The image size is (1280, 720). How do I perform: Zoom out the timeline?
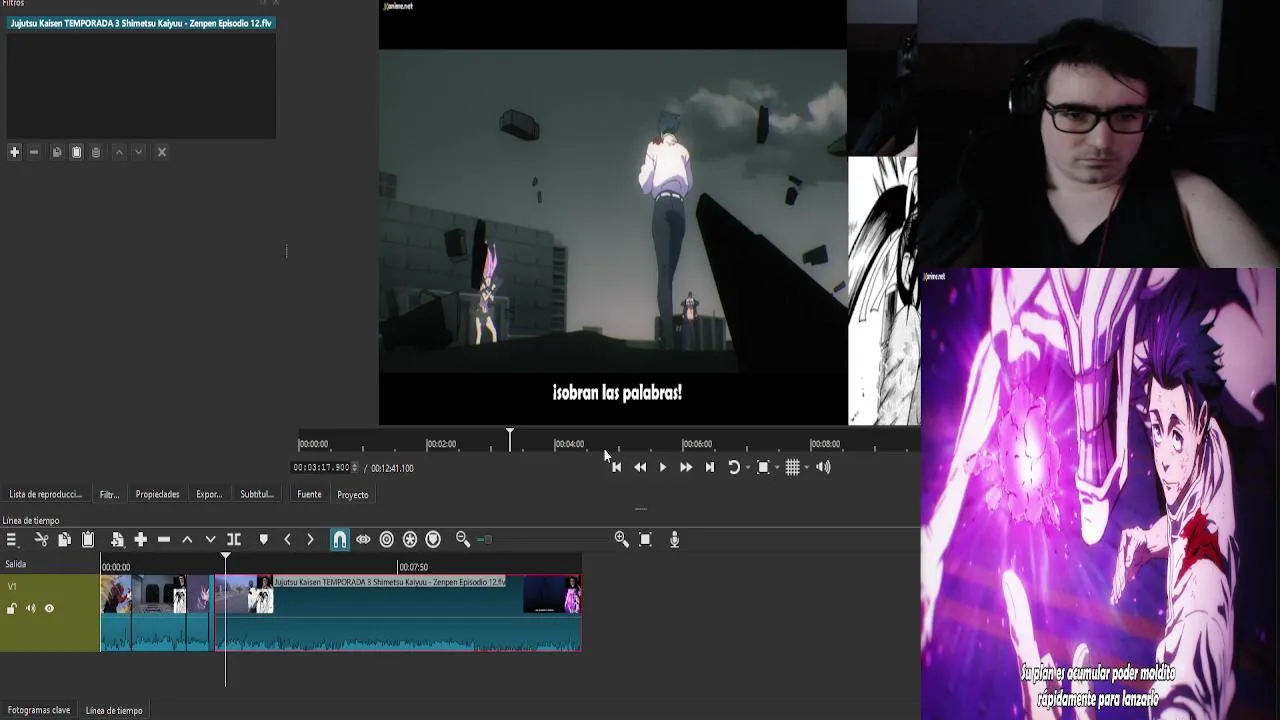click(463, 539)
